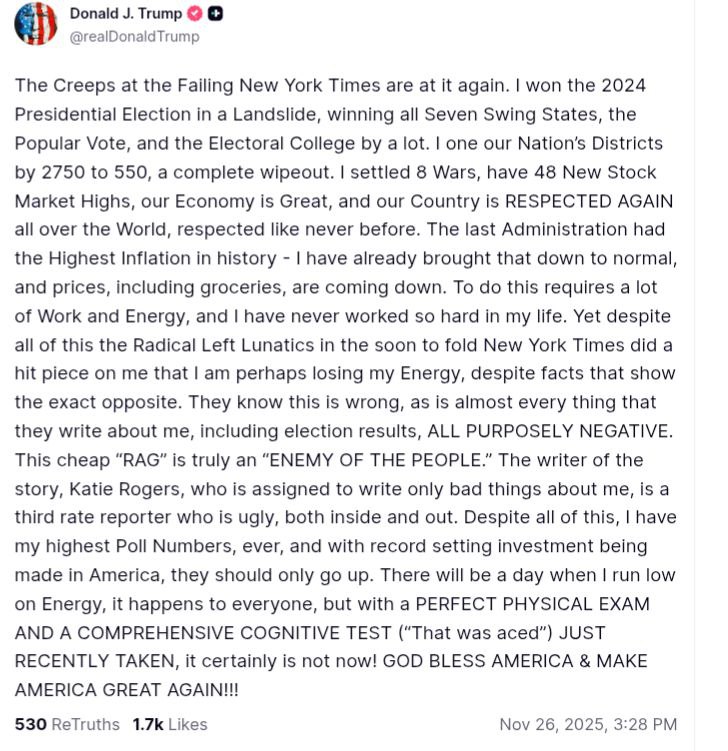Click the red verified checkmark badge
Screen dimensions: 728x751
point(197,14)
